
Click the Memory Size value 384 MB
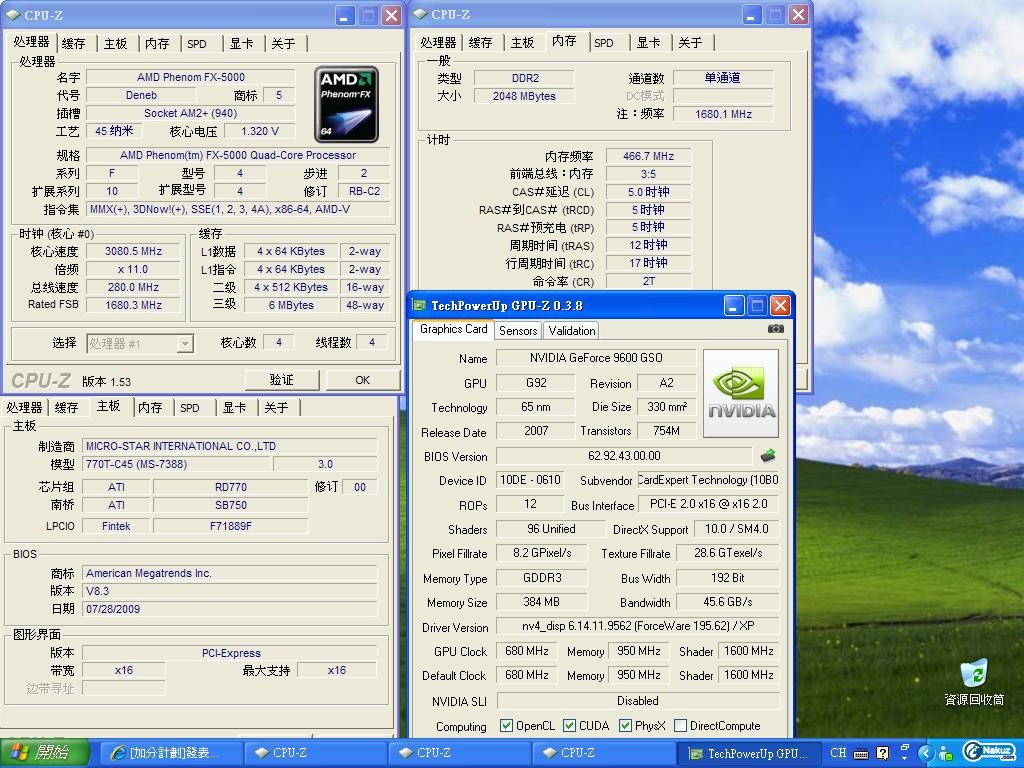[541, 602]
